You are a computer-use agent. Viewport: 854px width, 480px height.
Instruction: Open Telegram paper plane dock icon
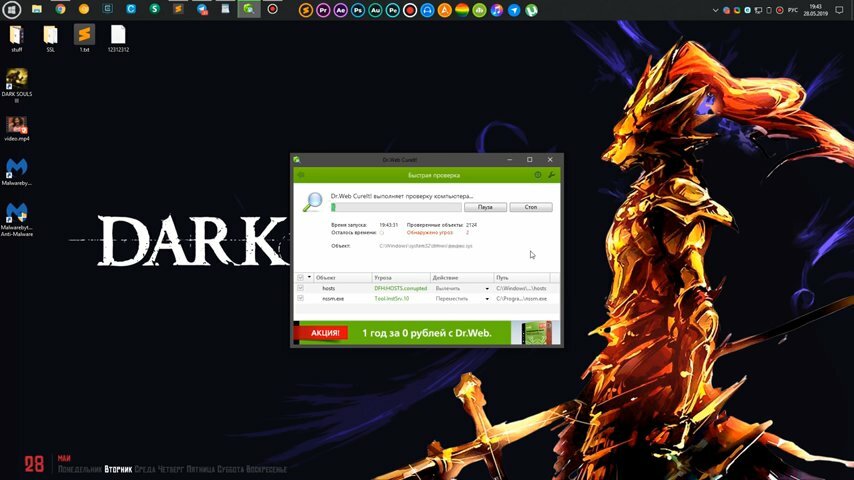tap(514, 10)
